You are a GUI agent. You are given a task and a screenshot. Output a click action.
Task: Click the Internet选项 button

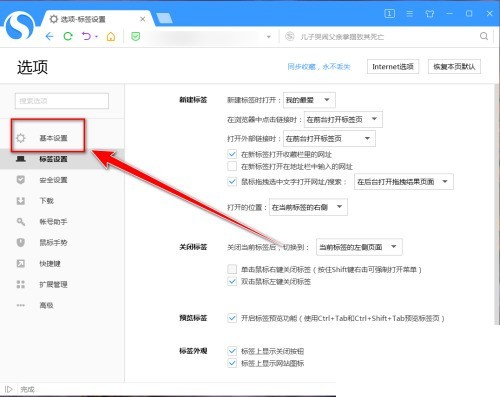(x=393, y=67)
